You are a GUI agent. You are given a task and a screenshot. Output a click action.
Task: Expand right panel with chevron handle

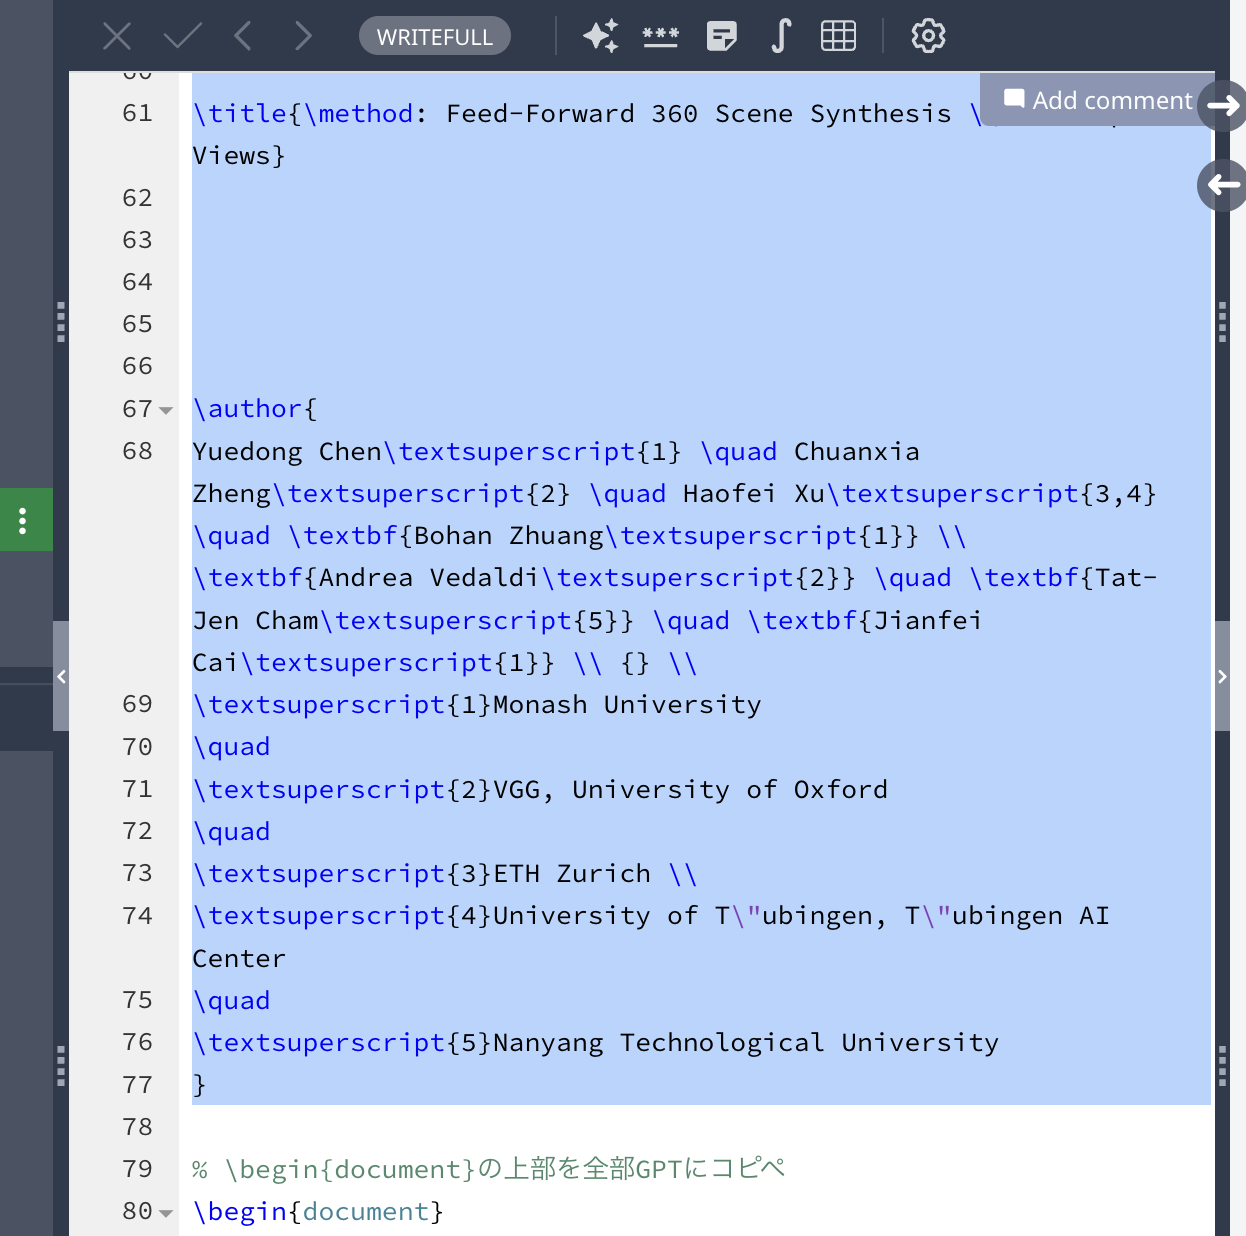[x=1222, y=677]
